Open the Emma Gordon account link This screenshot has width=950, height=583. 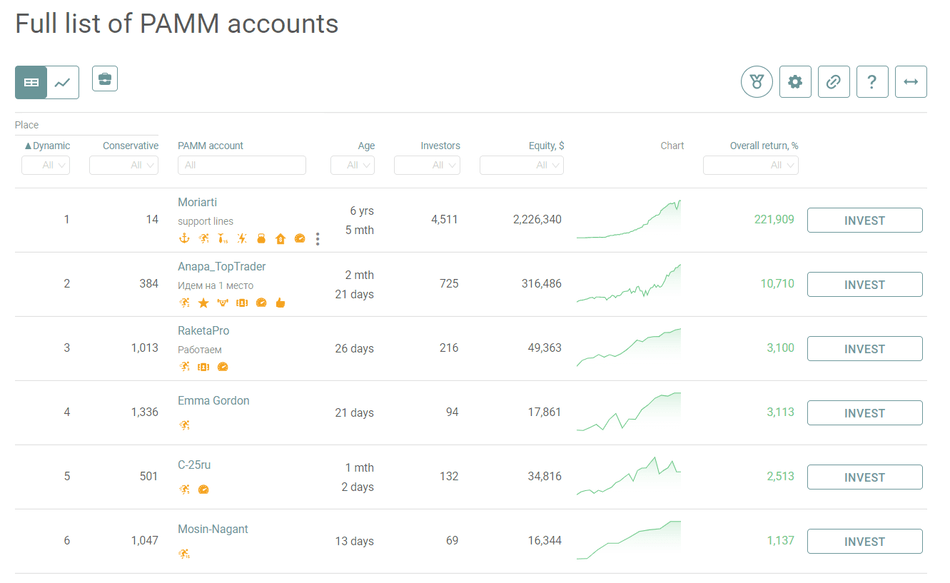(213, 401)
